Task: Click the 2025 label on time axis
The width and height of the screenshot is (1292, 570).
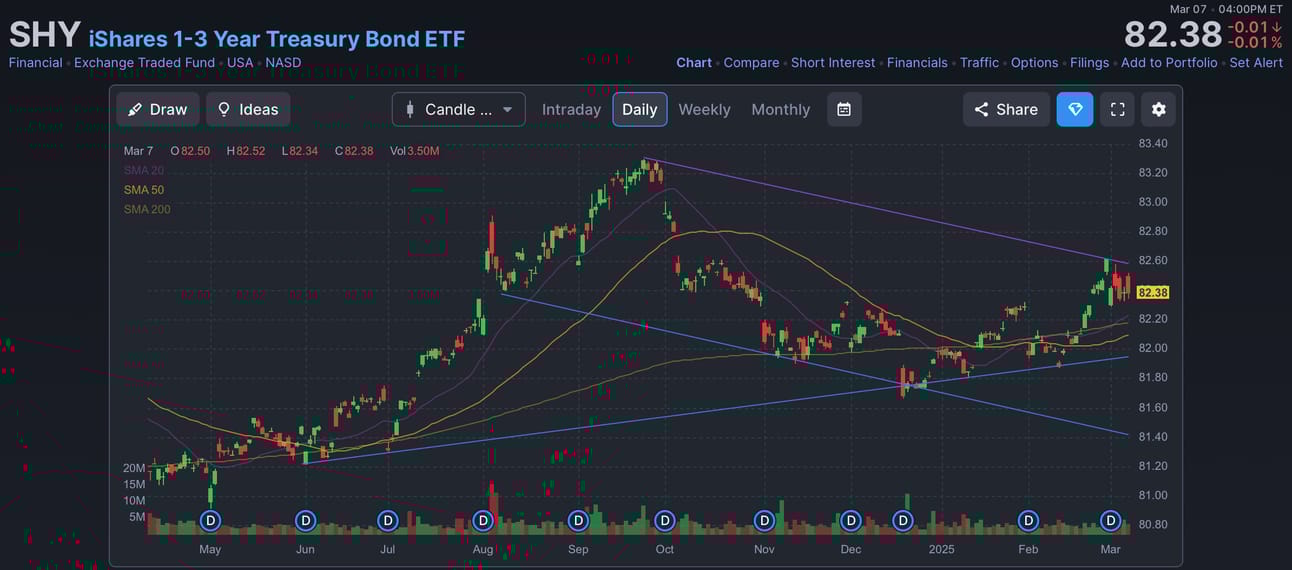Action: click(x=942, y=549)
